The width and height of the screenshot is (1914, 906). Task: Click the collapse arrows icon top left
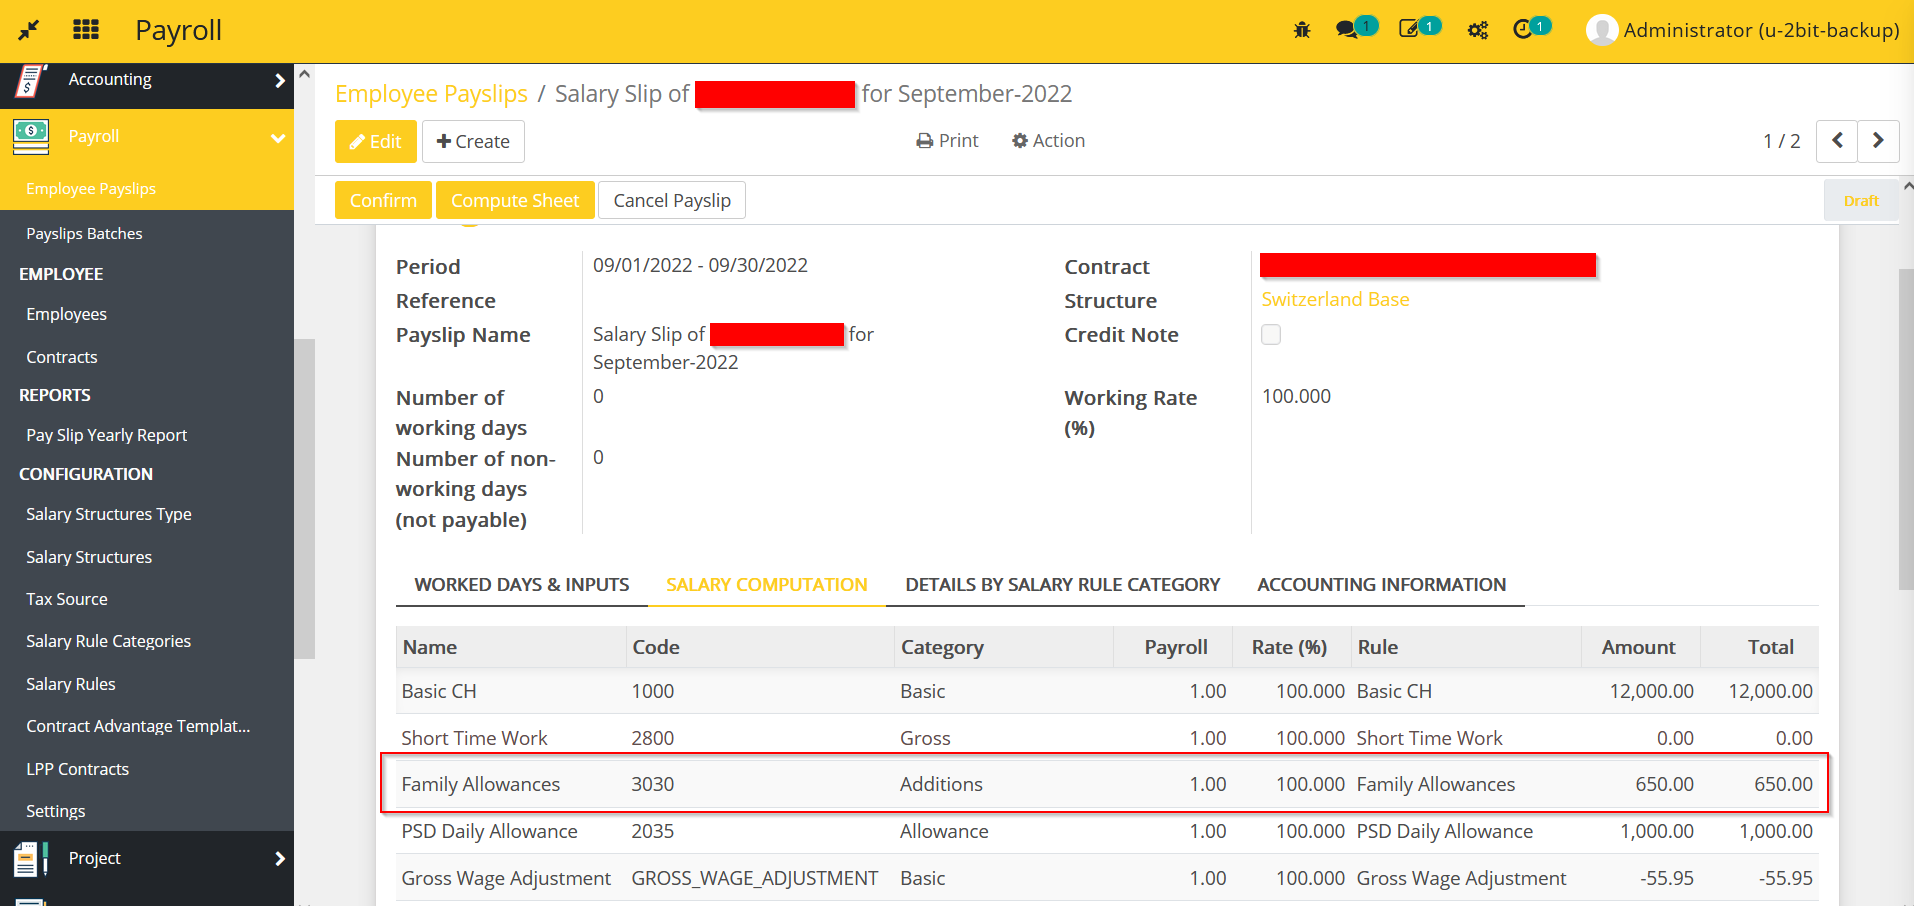click(27, 30)
